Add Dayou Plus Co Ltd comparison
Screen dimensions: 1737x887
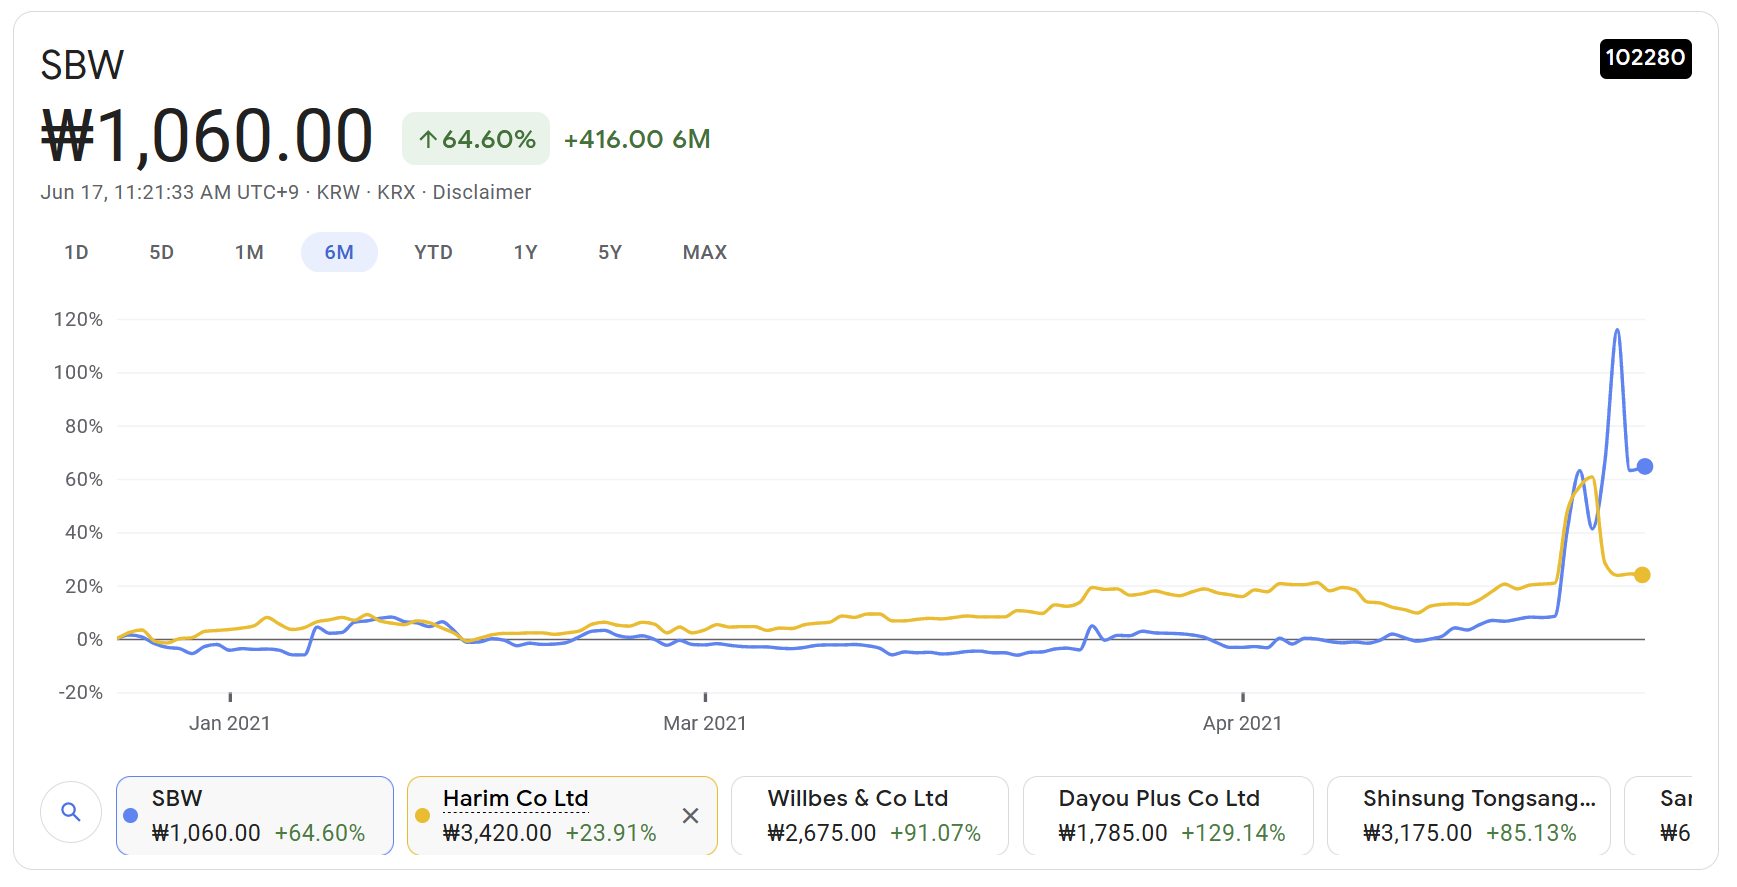(1167, 816)
